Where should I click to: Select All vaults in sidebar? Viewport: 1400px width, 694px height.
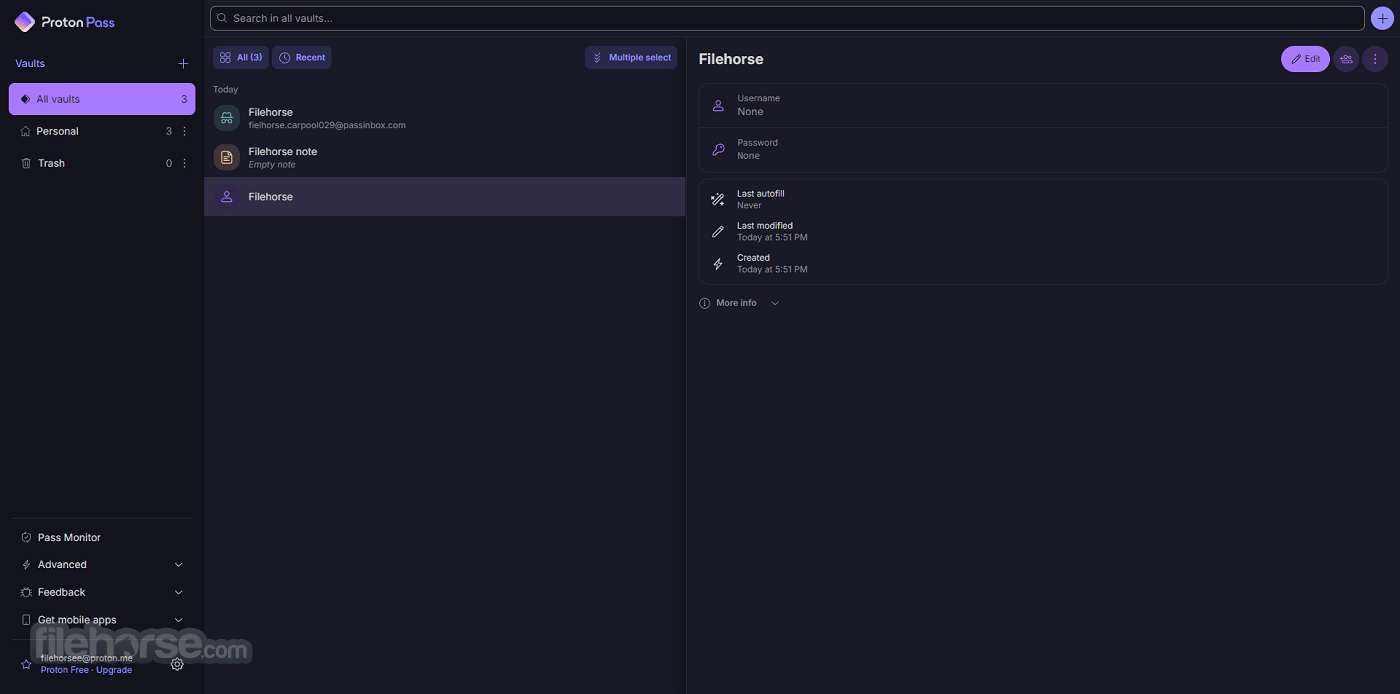(x=102, y=99)
